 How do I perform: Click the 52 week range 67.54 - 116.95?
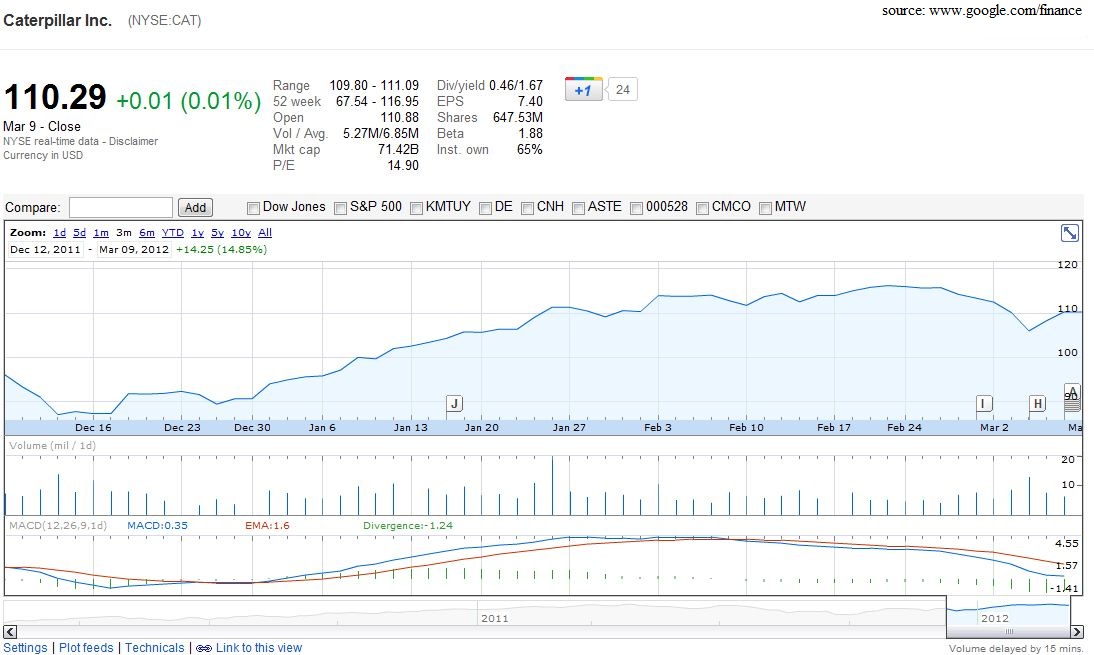(377, 101)
